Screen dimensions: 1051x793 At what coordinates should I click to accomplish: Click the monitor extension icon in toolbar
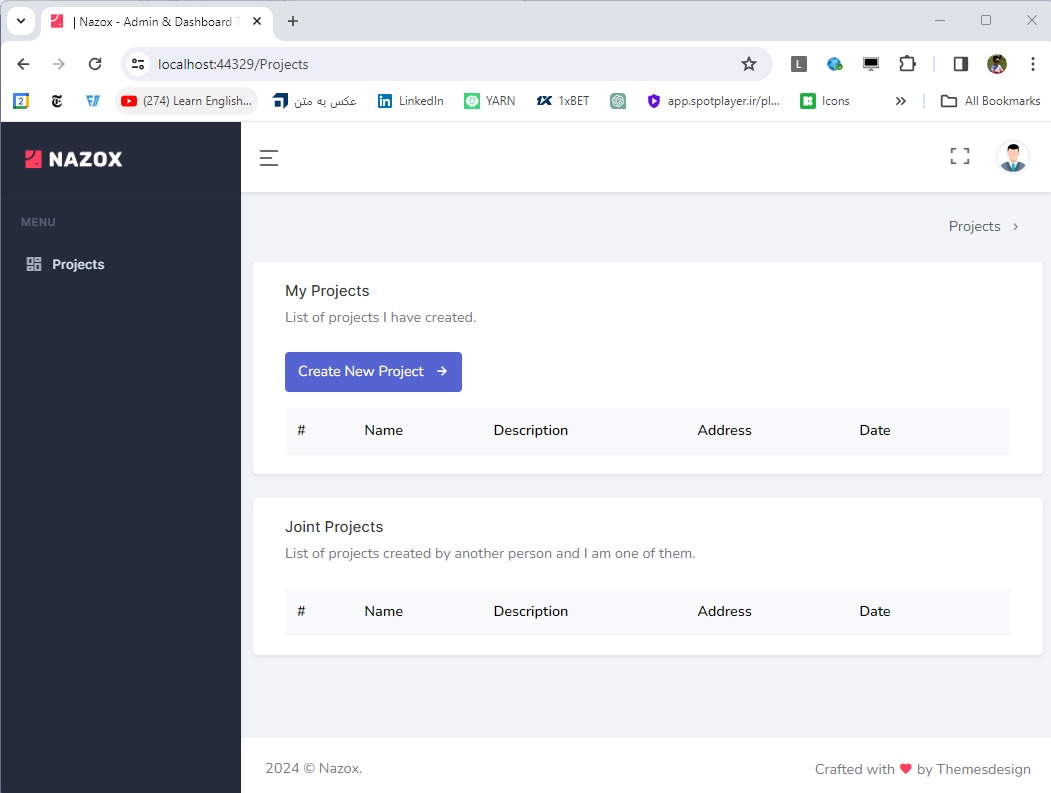tap(871, 64)
